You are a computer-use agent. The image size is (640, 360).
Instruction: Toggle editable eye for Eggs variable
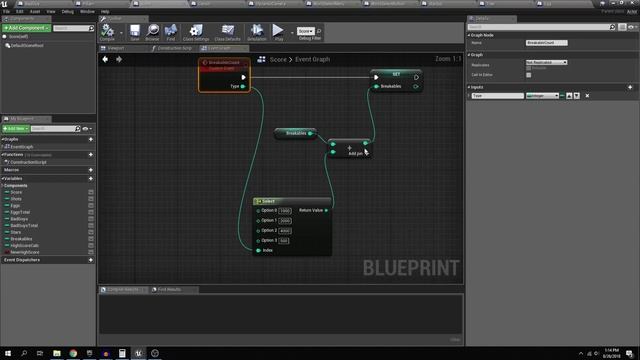(91, 206)
